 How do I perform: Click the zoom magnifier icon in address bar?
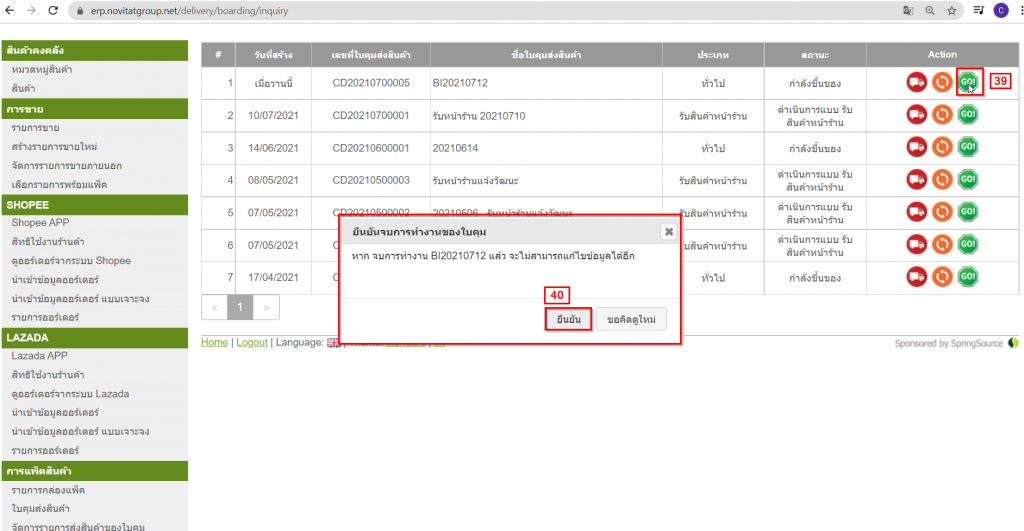click(930, 10)
